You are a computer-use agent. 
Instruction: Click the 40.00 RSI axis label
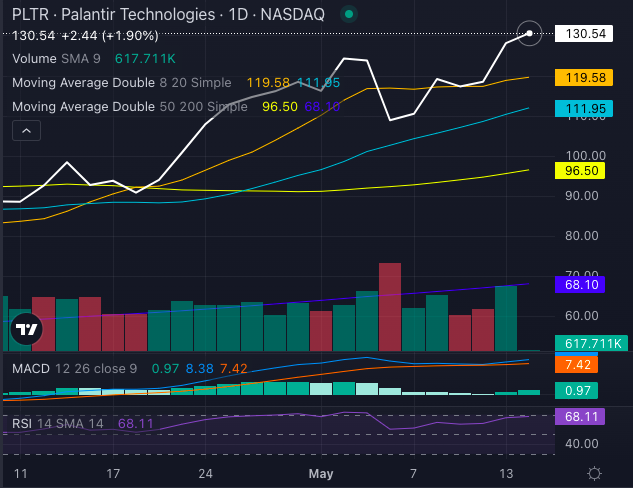(x=582, y=444)
